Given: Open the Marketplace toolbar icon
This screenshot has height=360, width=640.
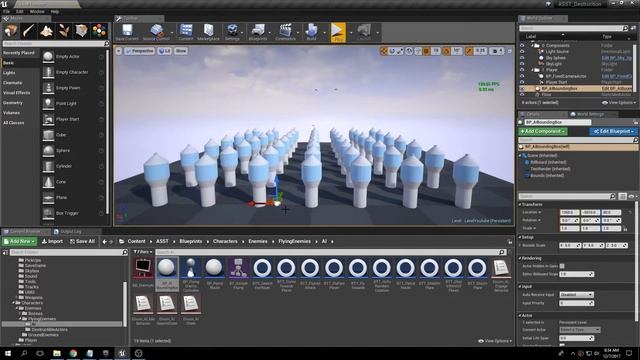Looking at the screenshot, I should pos(209,32).
